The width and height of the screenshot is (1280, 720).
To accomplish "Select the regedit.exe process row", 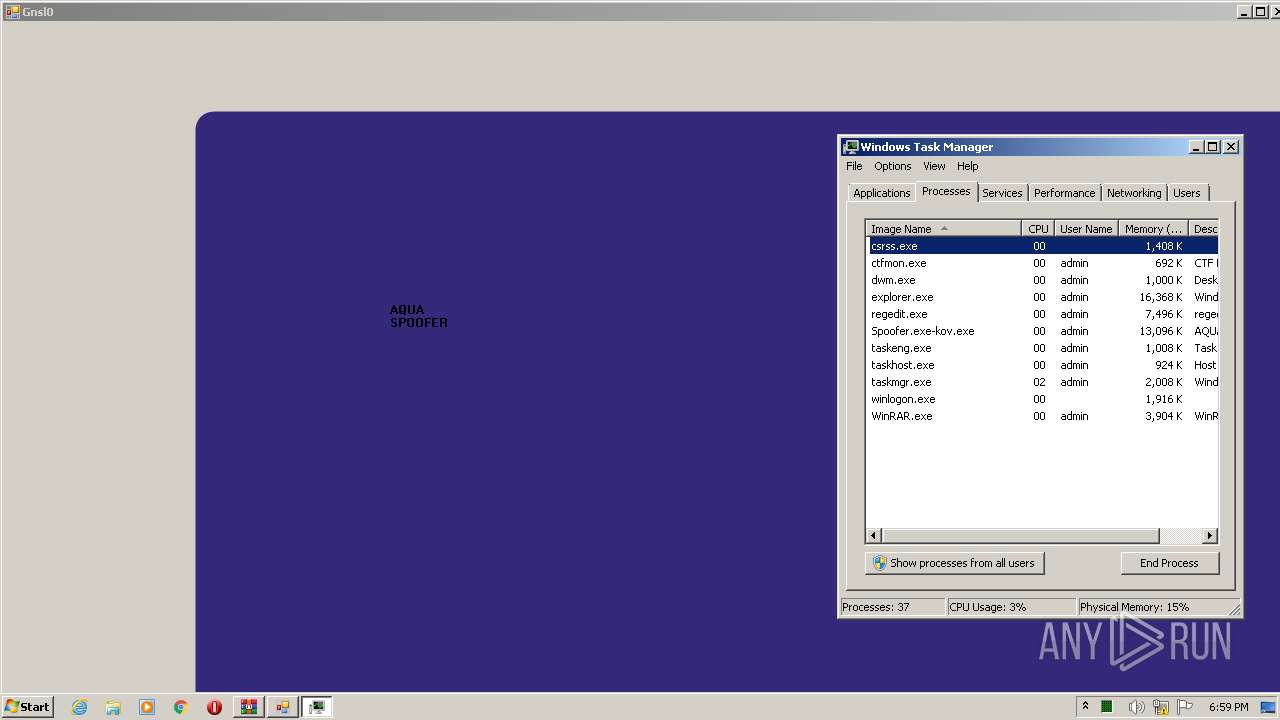I will pyautogui.click(x=1042, y=314).
